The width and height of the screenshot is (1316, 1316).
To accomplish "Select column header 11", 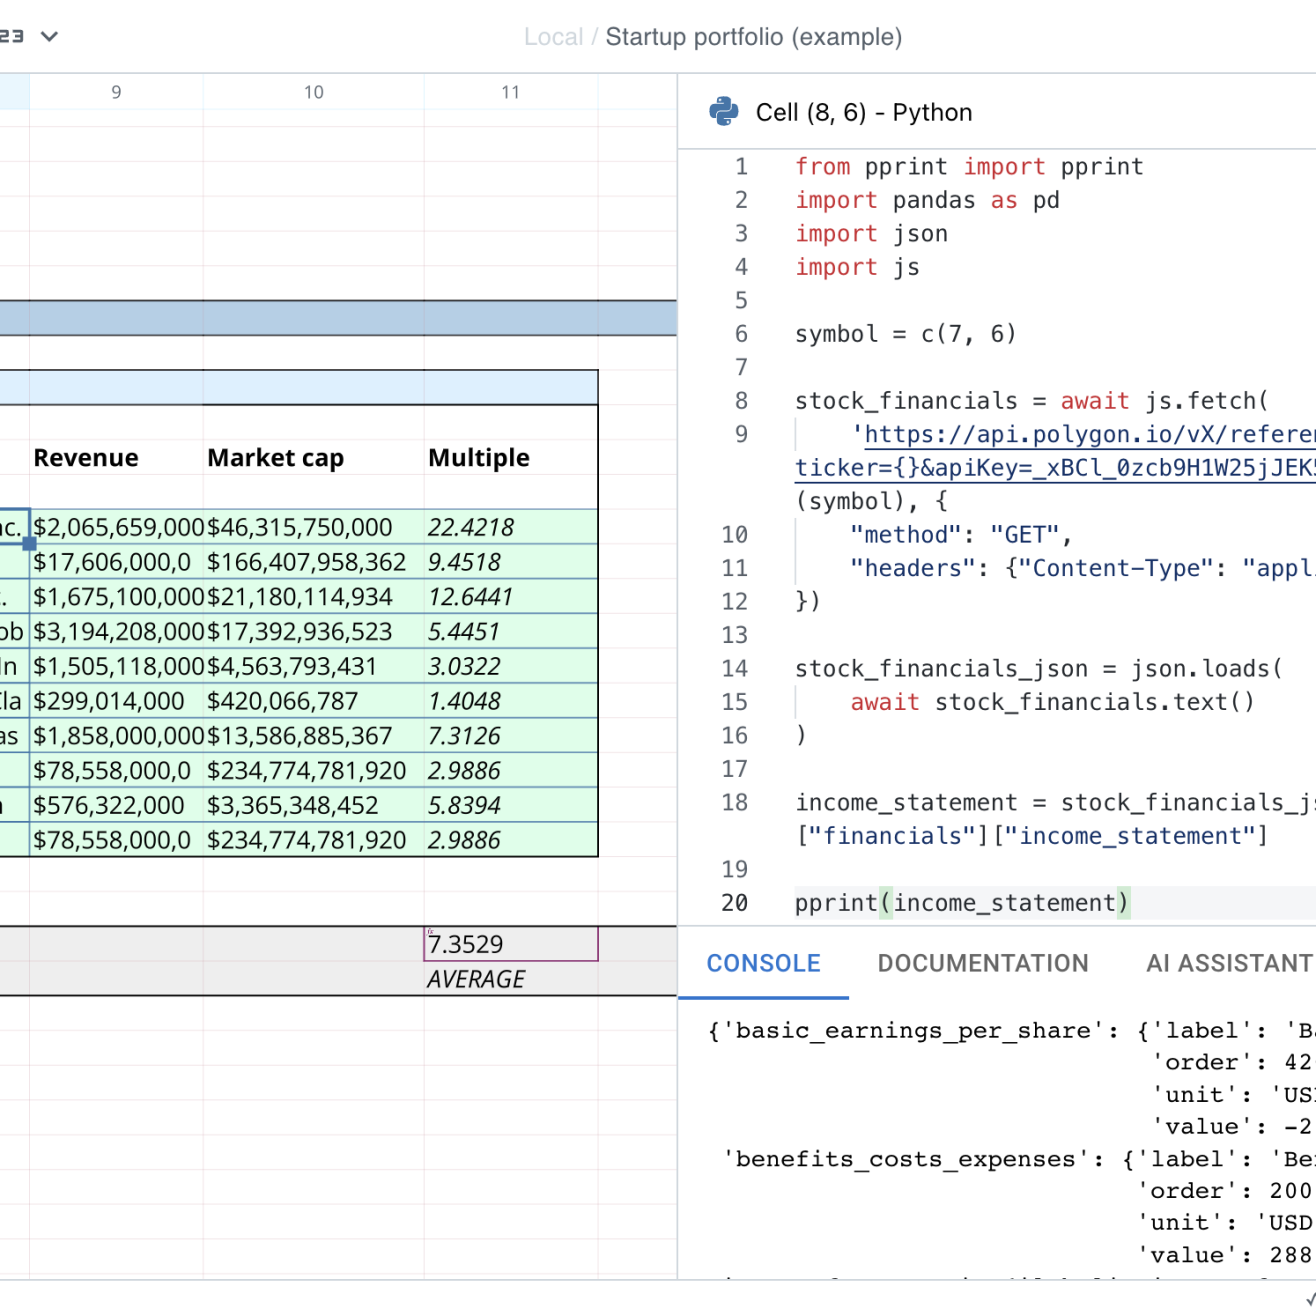I will [x=510, y=92].
